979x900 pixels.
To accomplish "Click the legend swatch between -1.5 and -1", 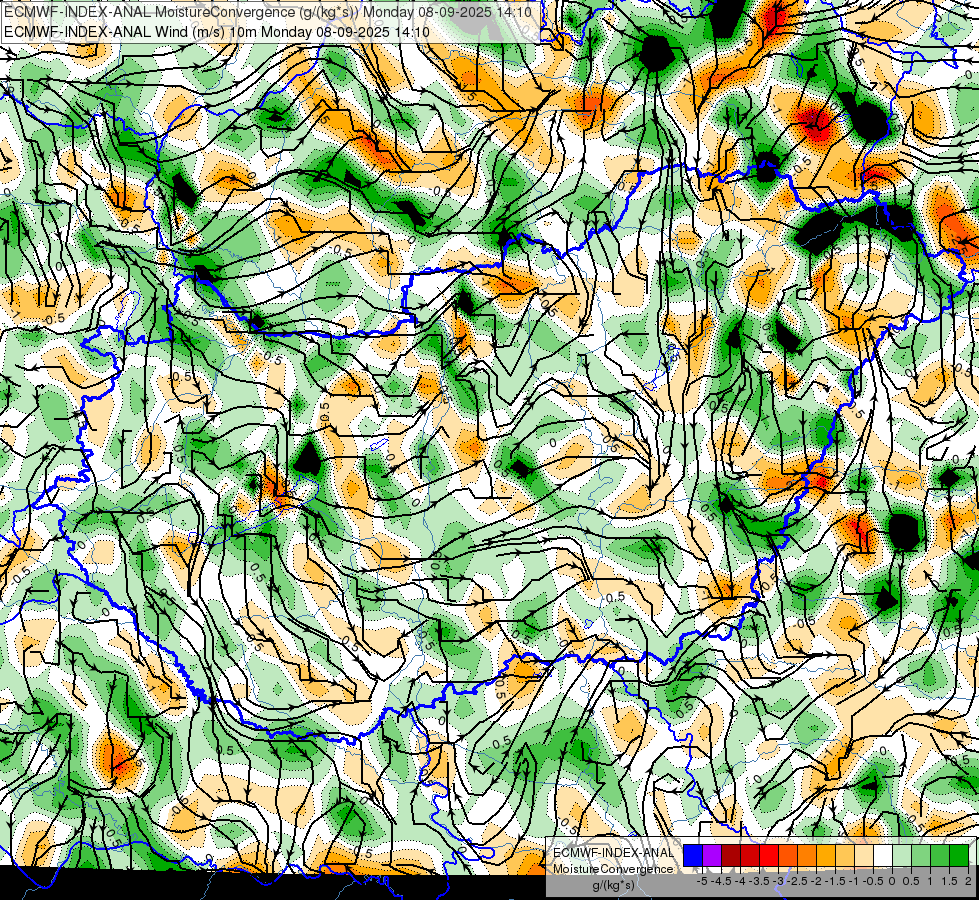I will [845, 855].
